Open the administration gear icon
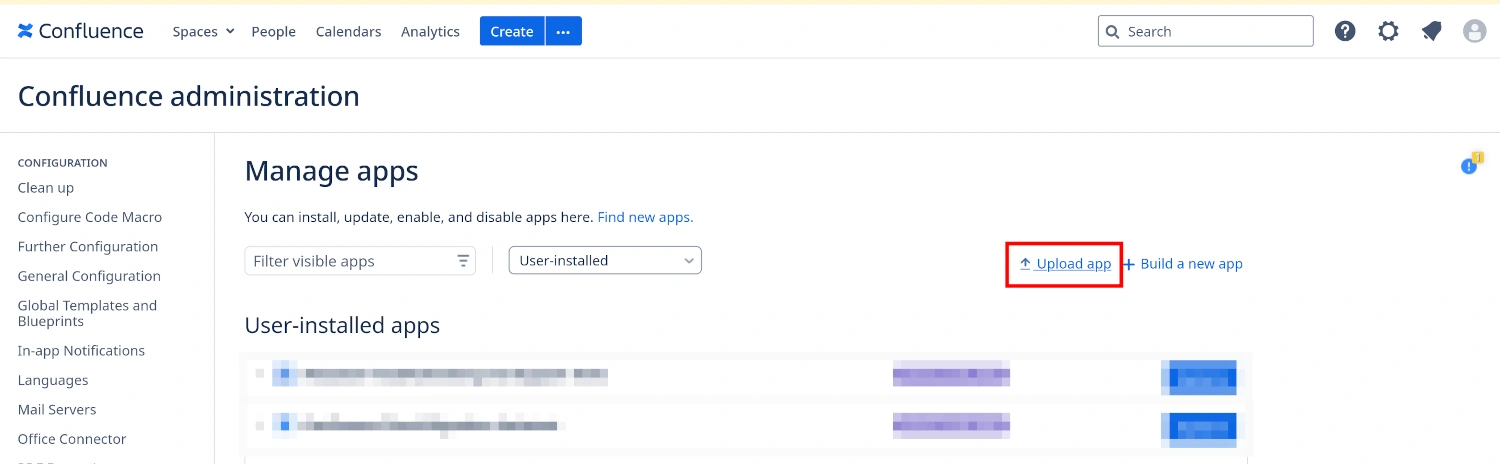This screenshot has width=1500, height=464. tap(1388, 31)
